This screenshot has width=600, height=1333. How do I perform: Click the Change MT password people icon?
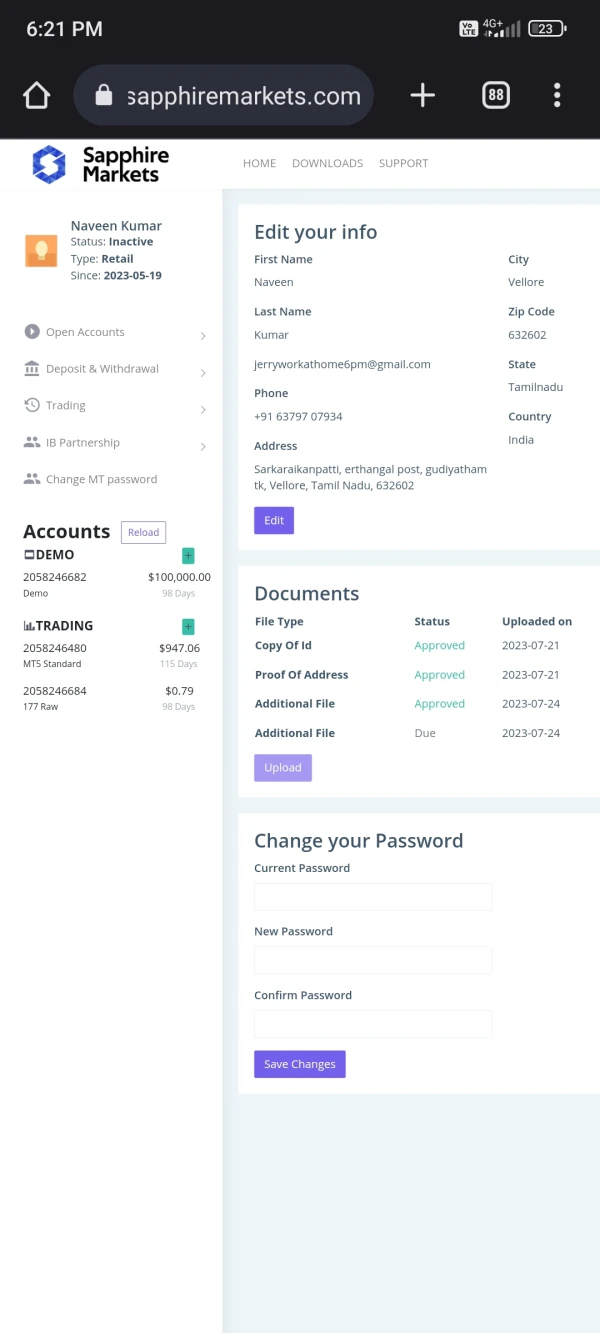(x=32, y=479)
